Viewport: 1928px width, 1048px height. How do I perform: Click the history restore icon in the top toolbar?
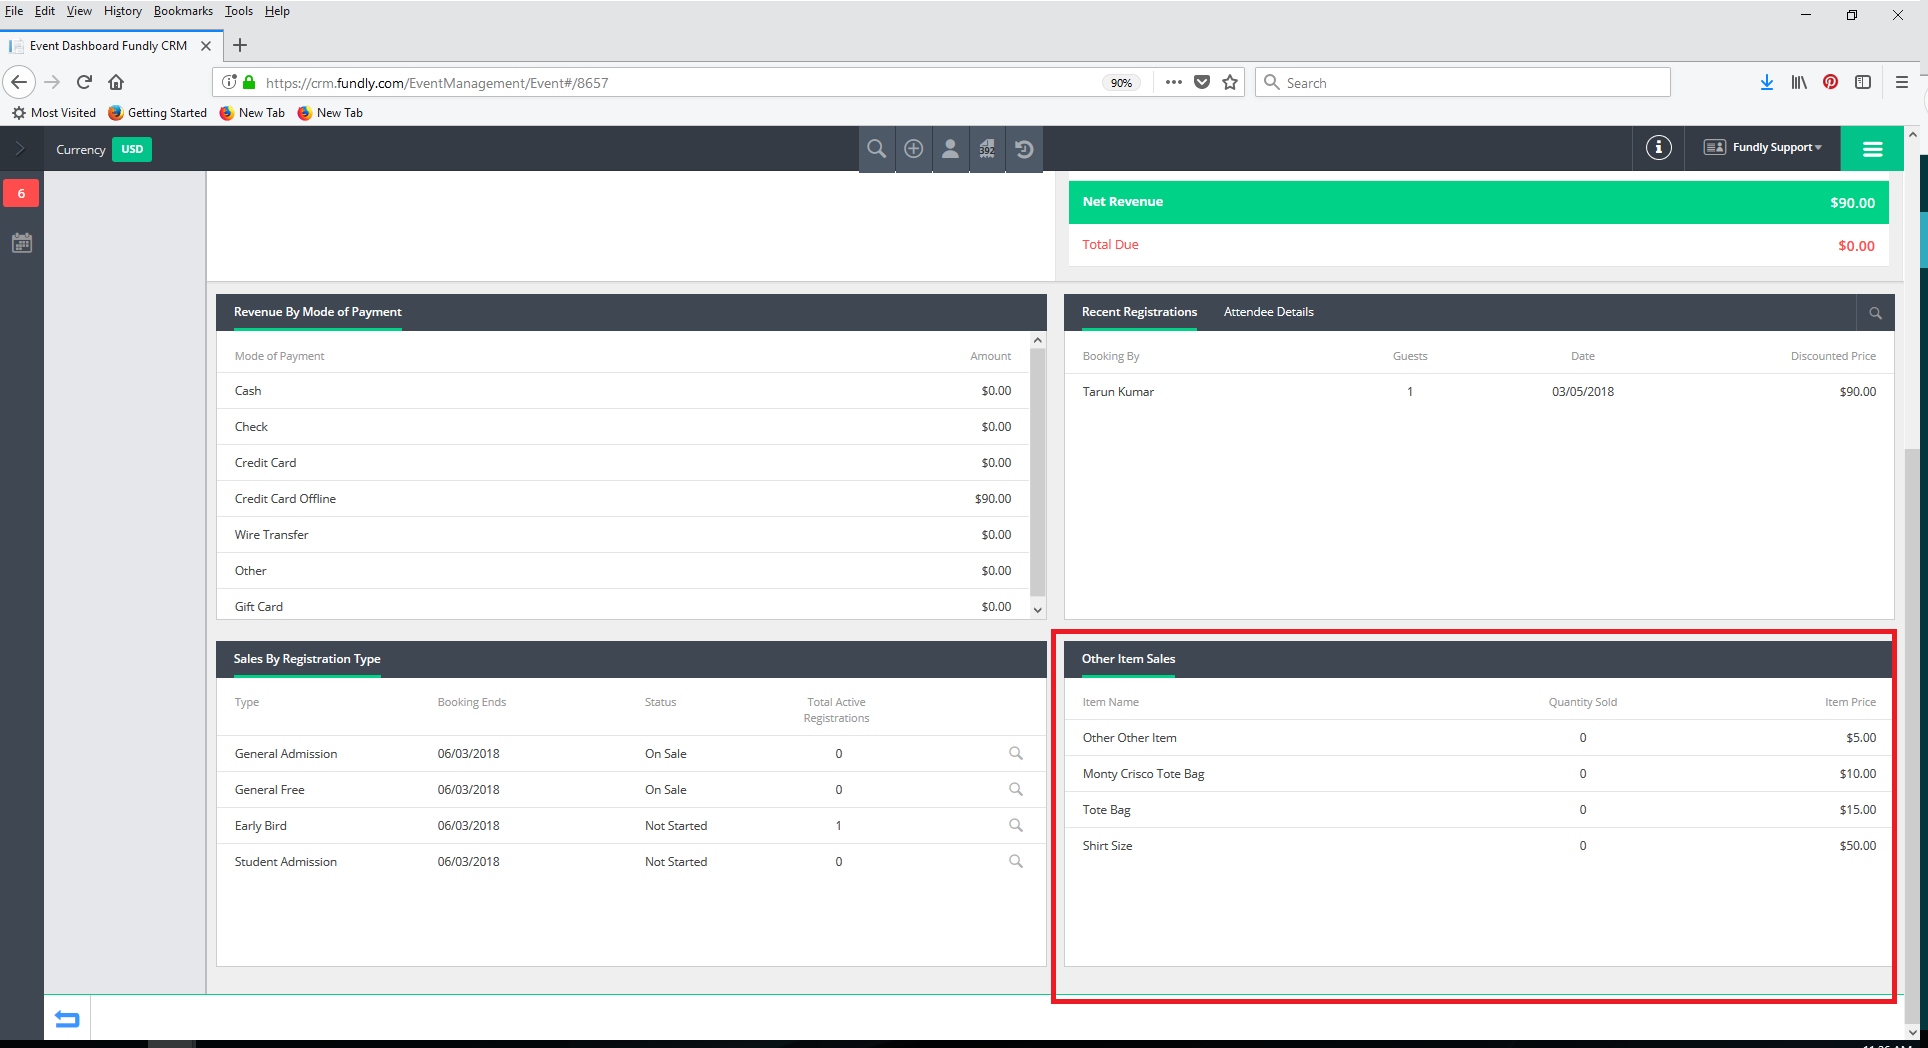pos(1024,148)
